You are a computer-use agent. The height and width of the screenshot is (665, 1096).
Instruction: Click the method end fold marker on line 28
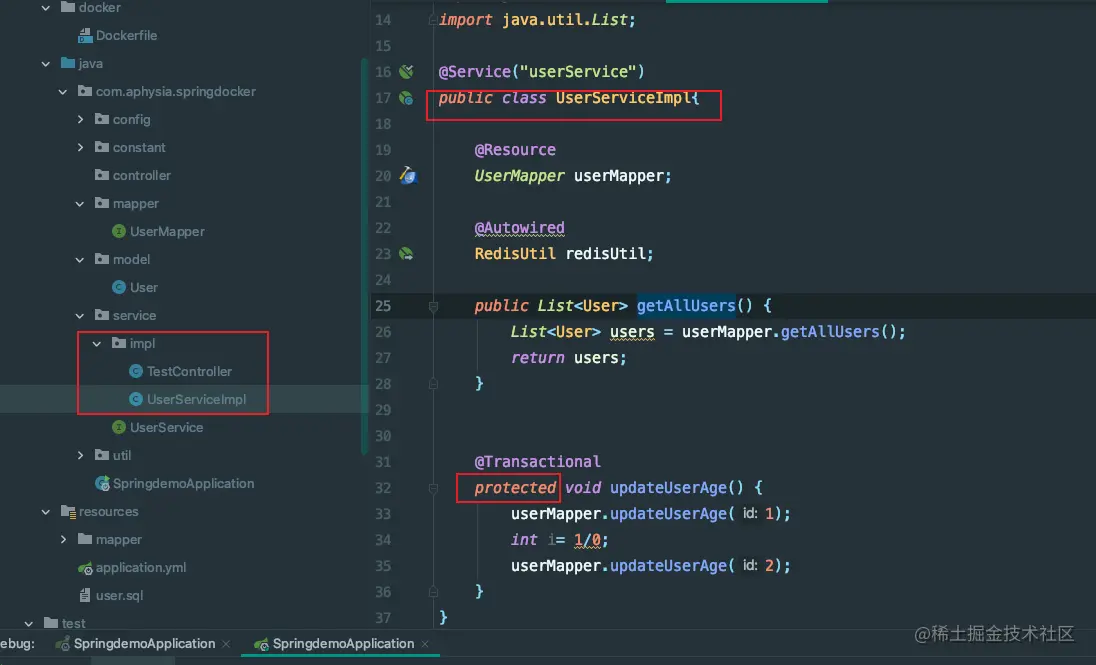pyautogui.click(x=433, y=384)
